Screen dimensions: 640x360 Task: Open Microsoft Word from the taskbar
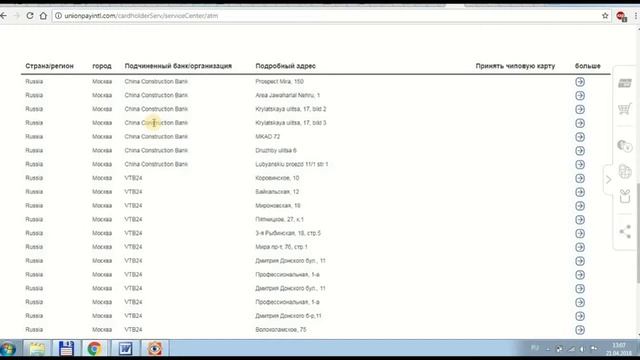click(x=125, y=349)
